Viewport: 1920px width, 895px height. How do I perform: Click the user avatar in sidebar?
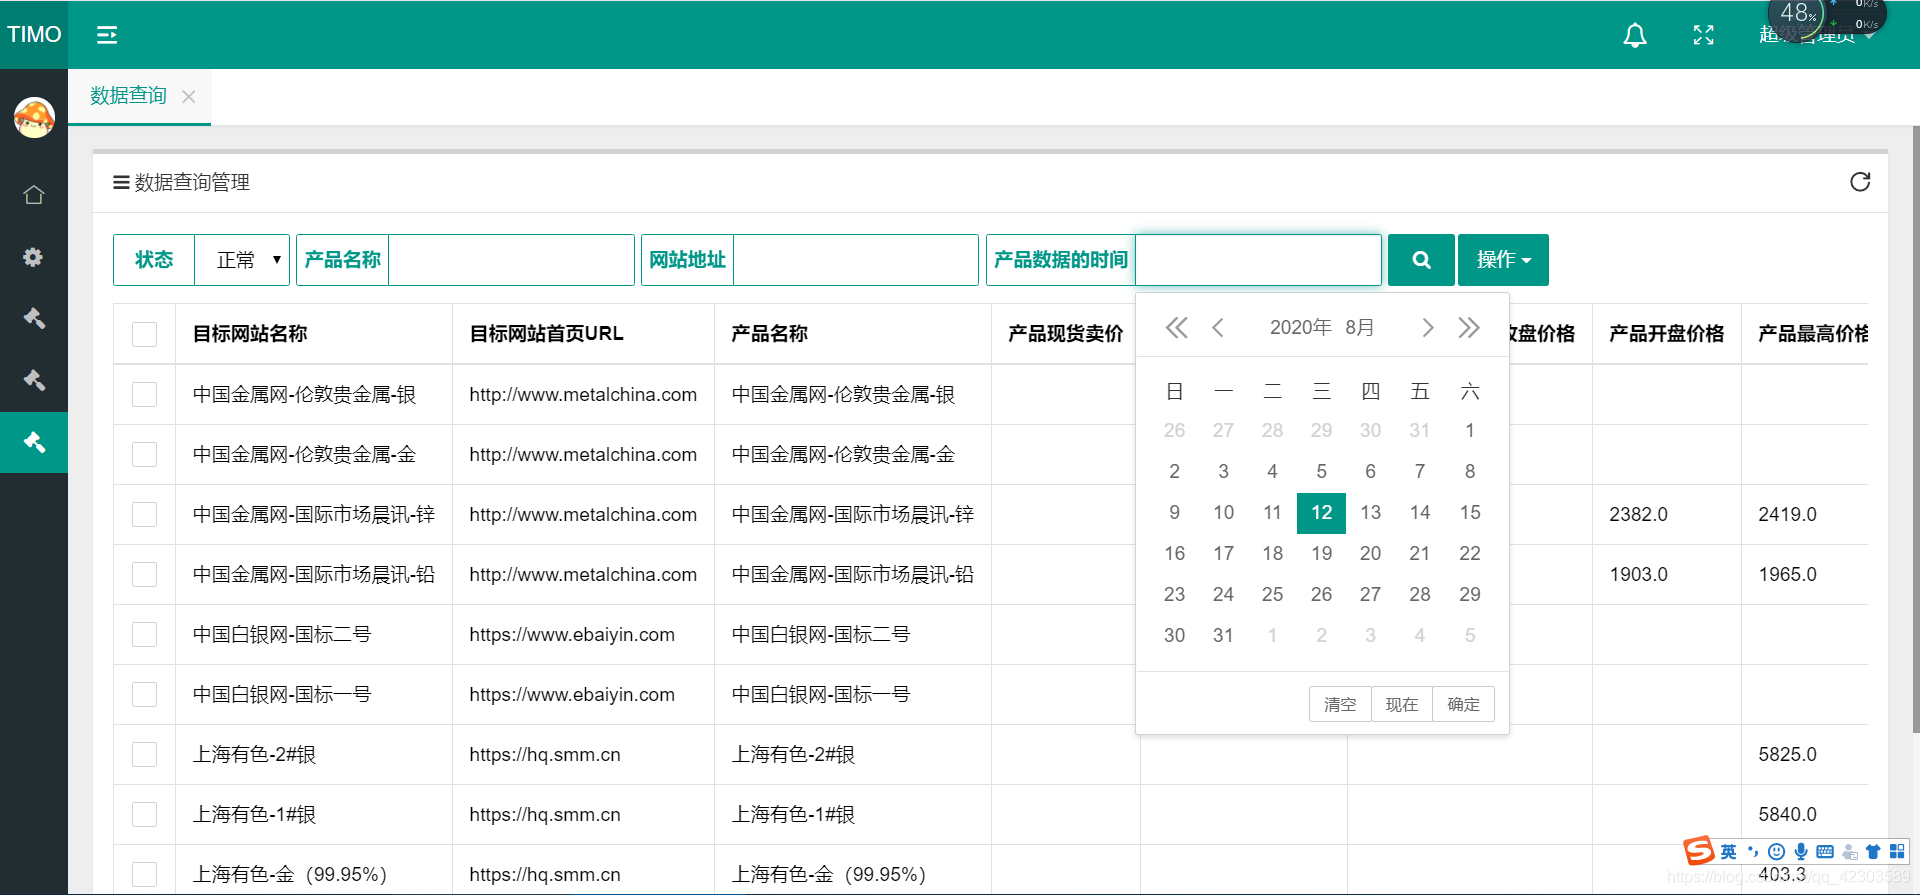[x=34, y=117]
